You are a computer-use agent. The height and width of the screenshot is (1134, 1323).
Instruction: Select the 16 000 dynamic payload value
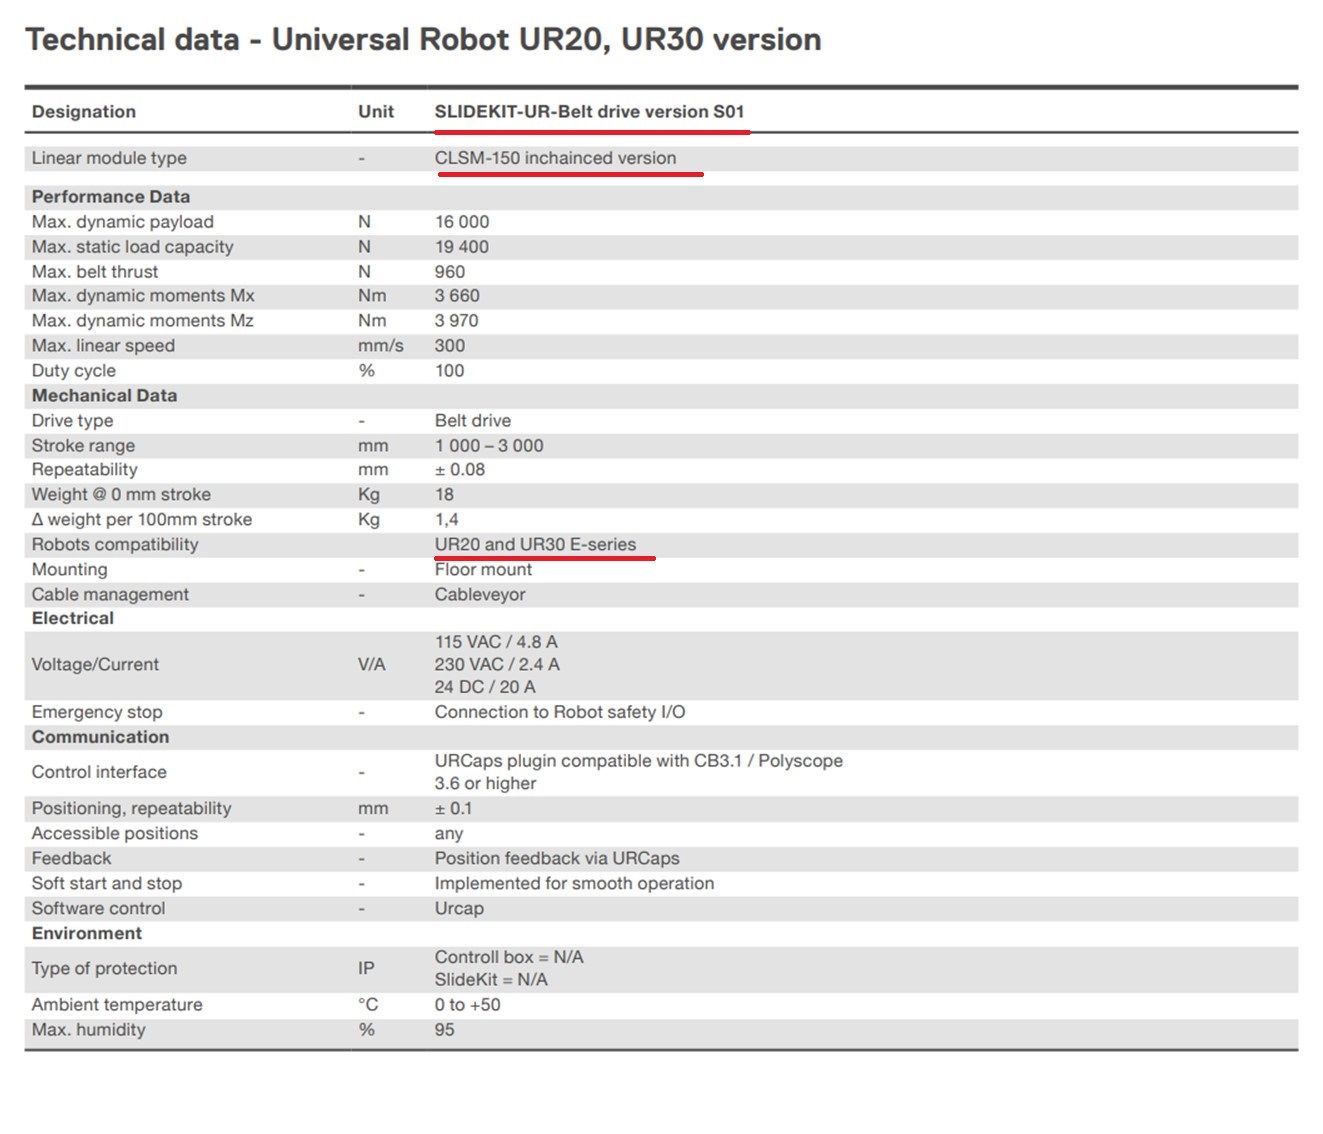[462, 222]
